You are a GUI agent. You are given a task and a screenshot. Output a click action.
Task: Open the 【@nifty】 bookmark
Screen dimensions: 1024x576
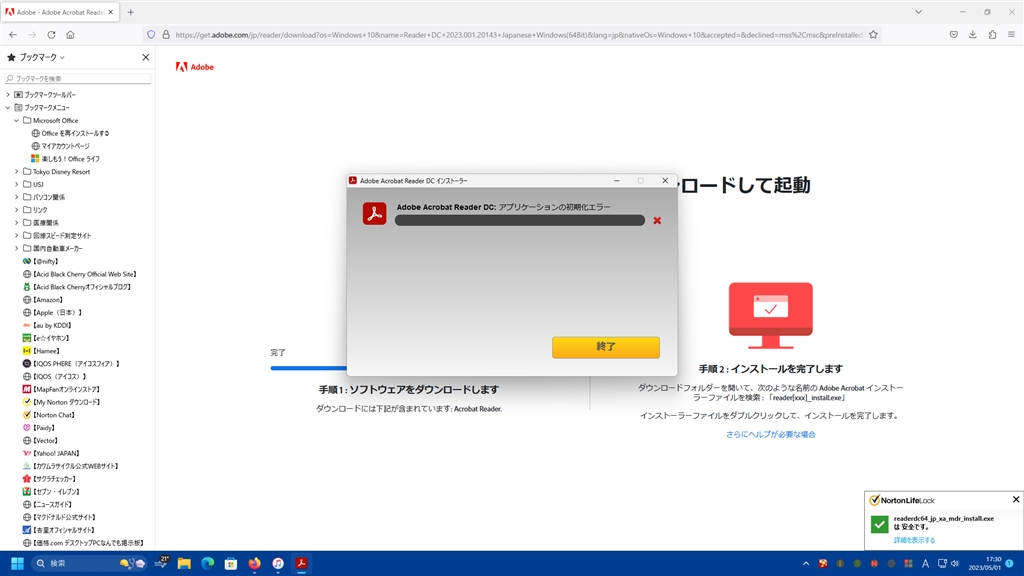pos(40,261)
